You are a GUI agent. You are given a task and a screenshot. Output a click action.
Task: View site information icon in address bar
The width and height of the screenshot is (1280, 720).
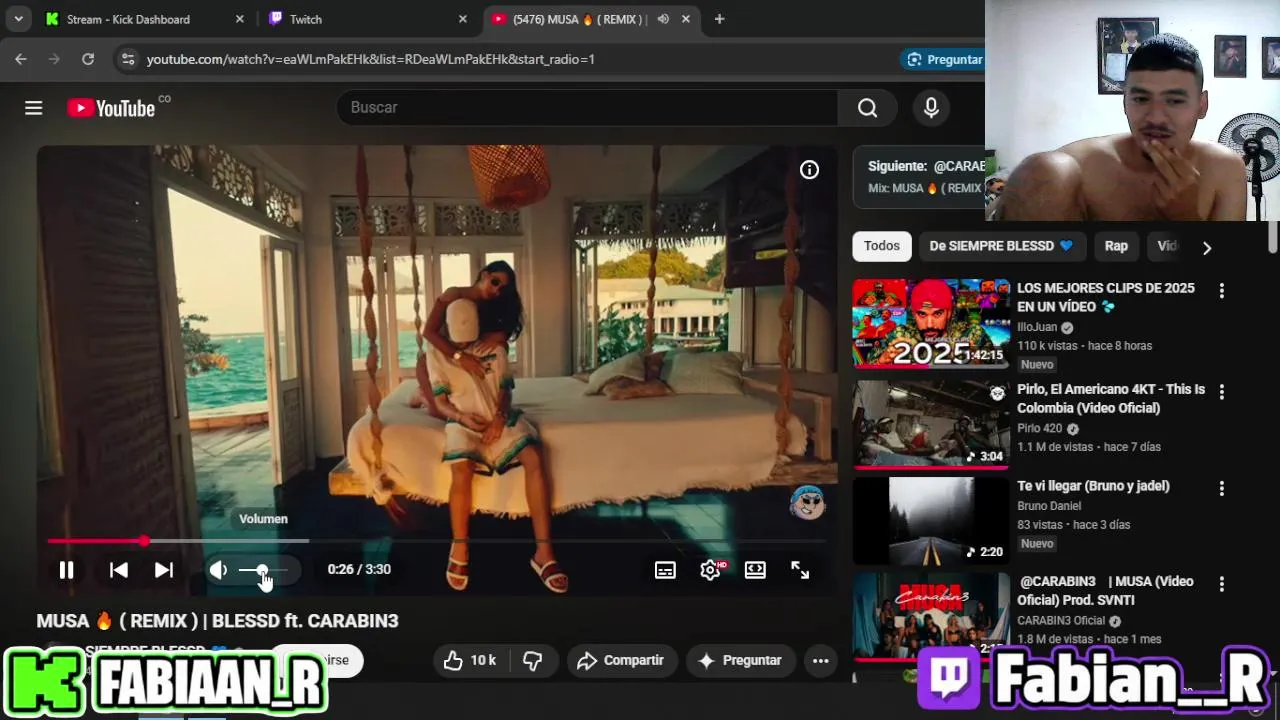click(x=128, y=59)
